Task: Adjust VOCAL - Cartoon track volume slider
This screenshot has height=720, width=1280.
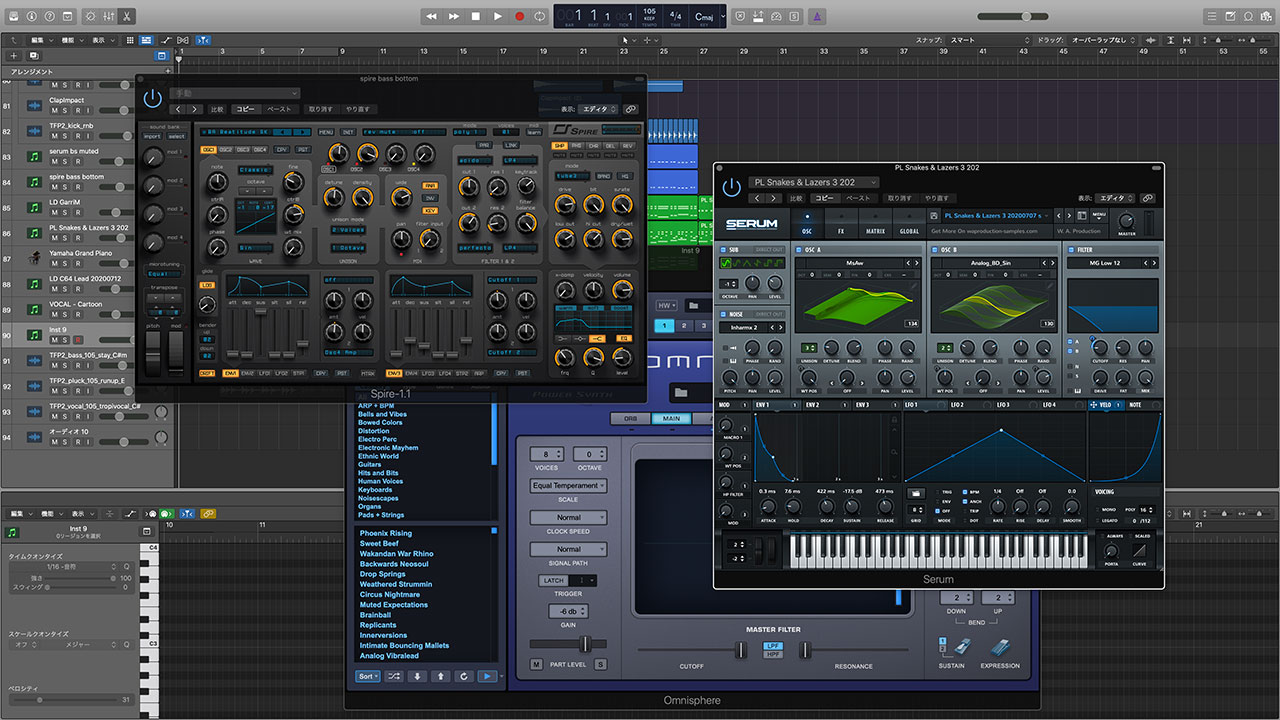Action: 116,314
